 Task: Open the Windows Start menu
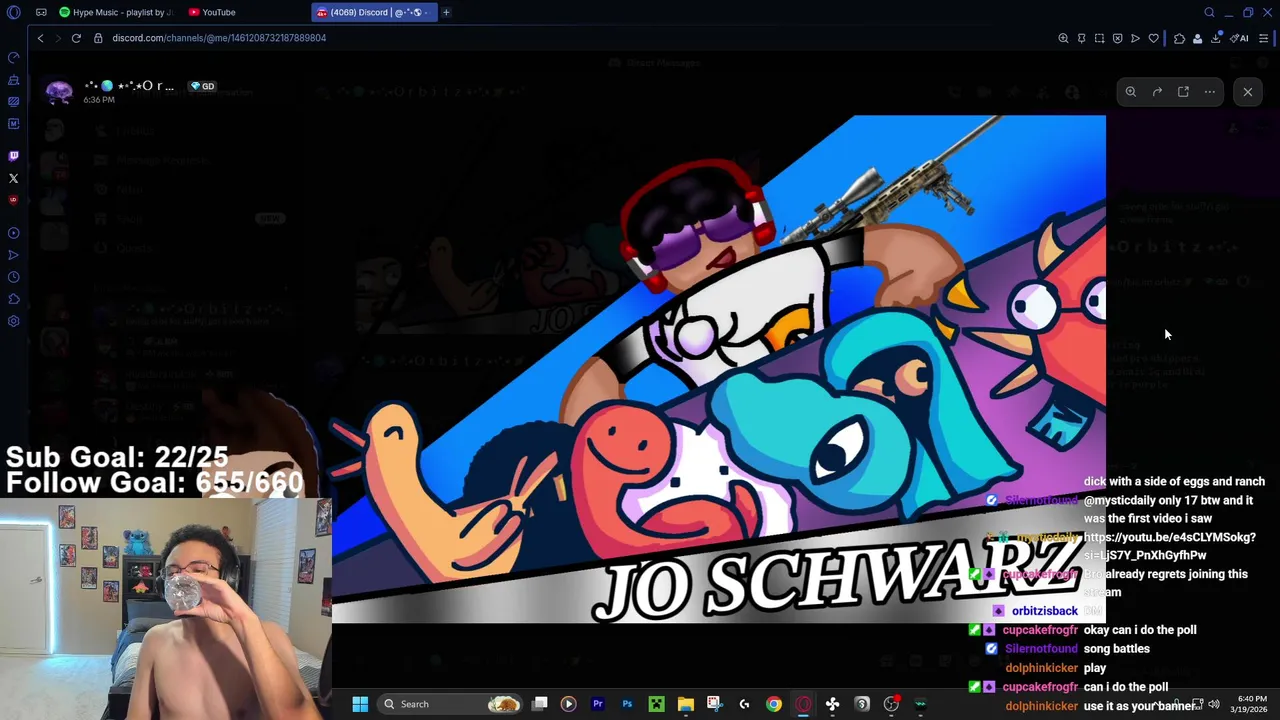point(360,704)
